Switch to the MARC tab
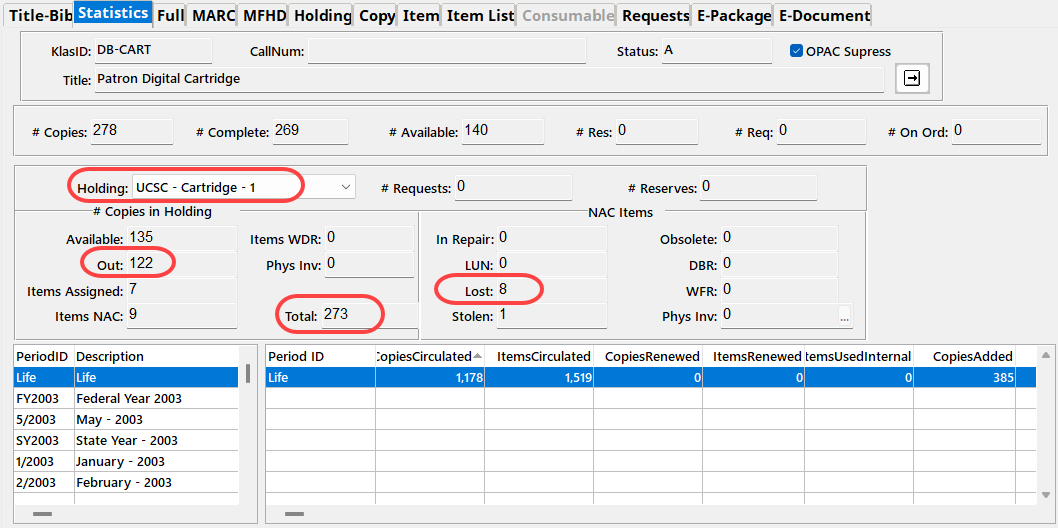The image size is (1058, 528). click(213, 16)
